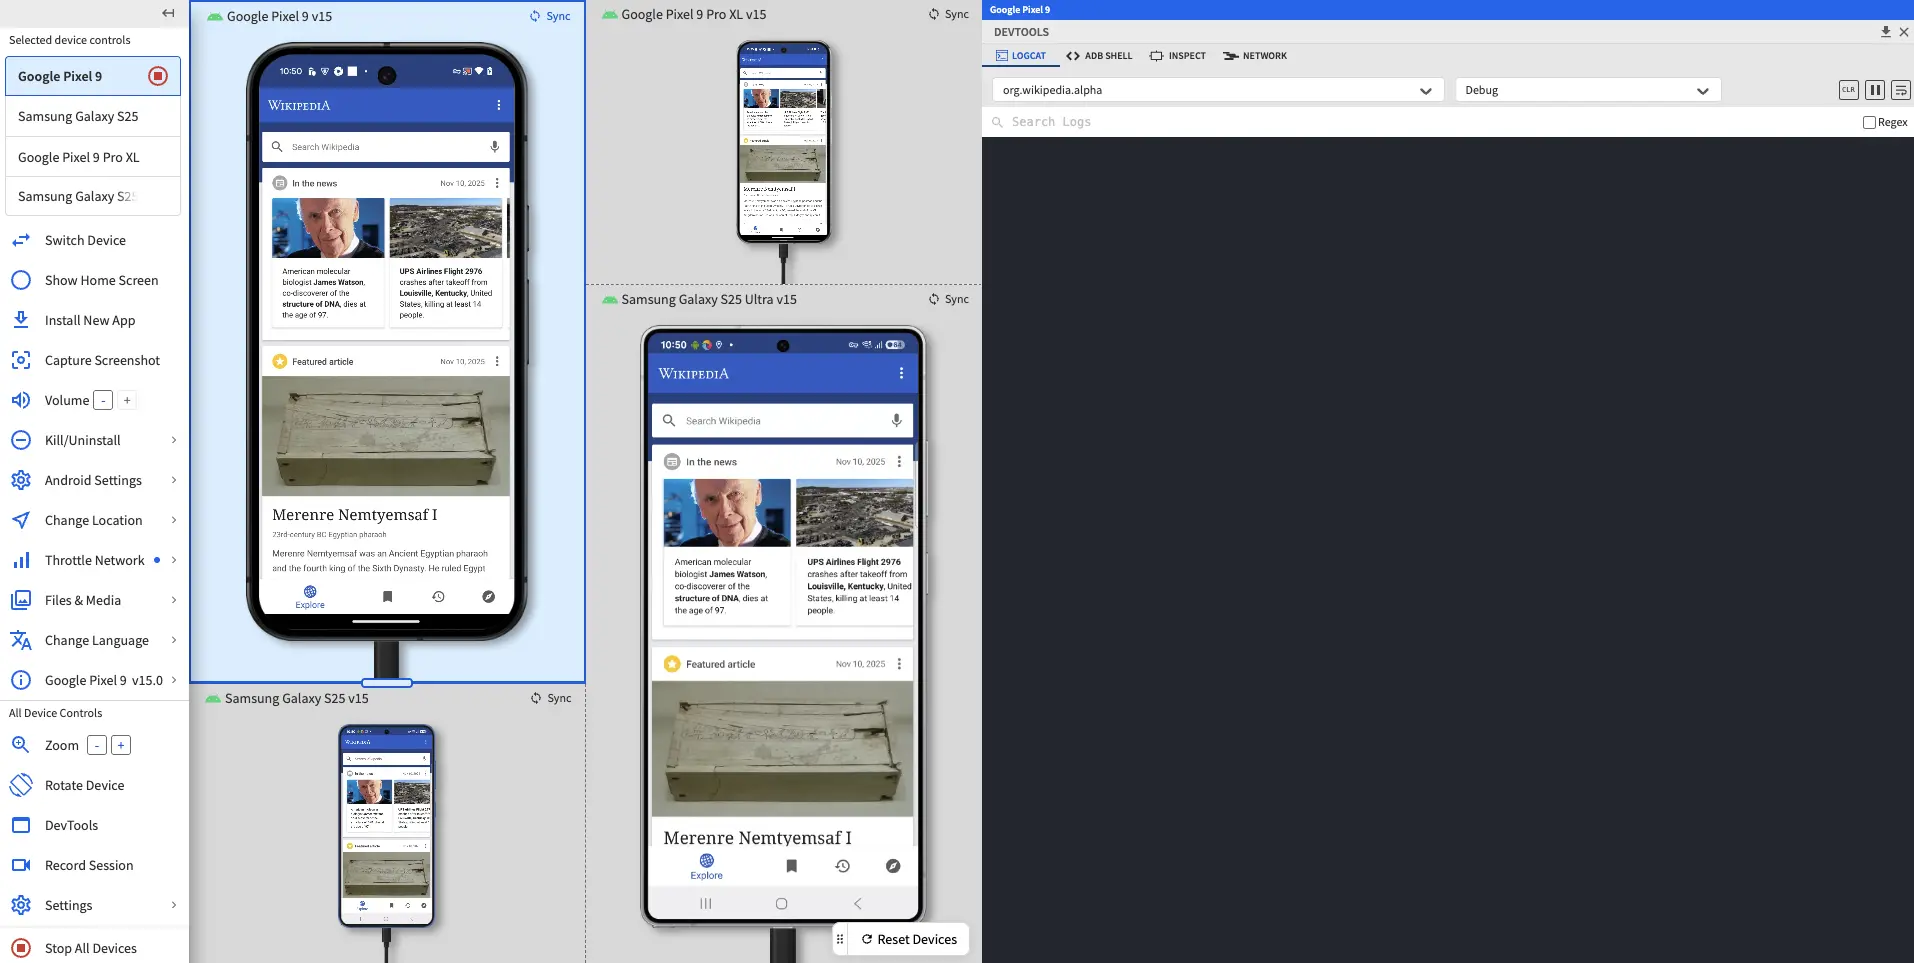
Task: Click the Record Session camera icon
Action: pyautogui.click(x=20, y=865)
